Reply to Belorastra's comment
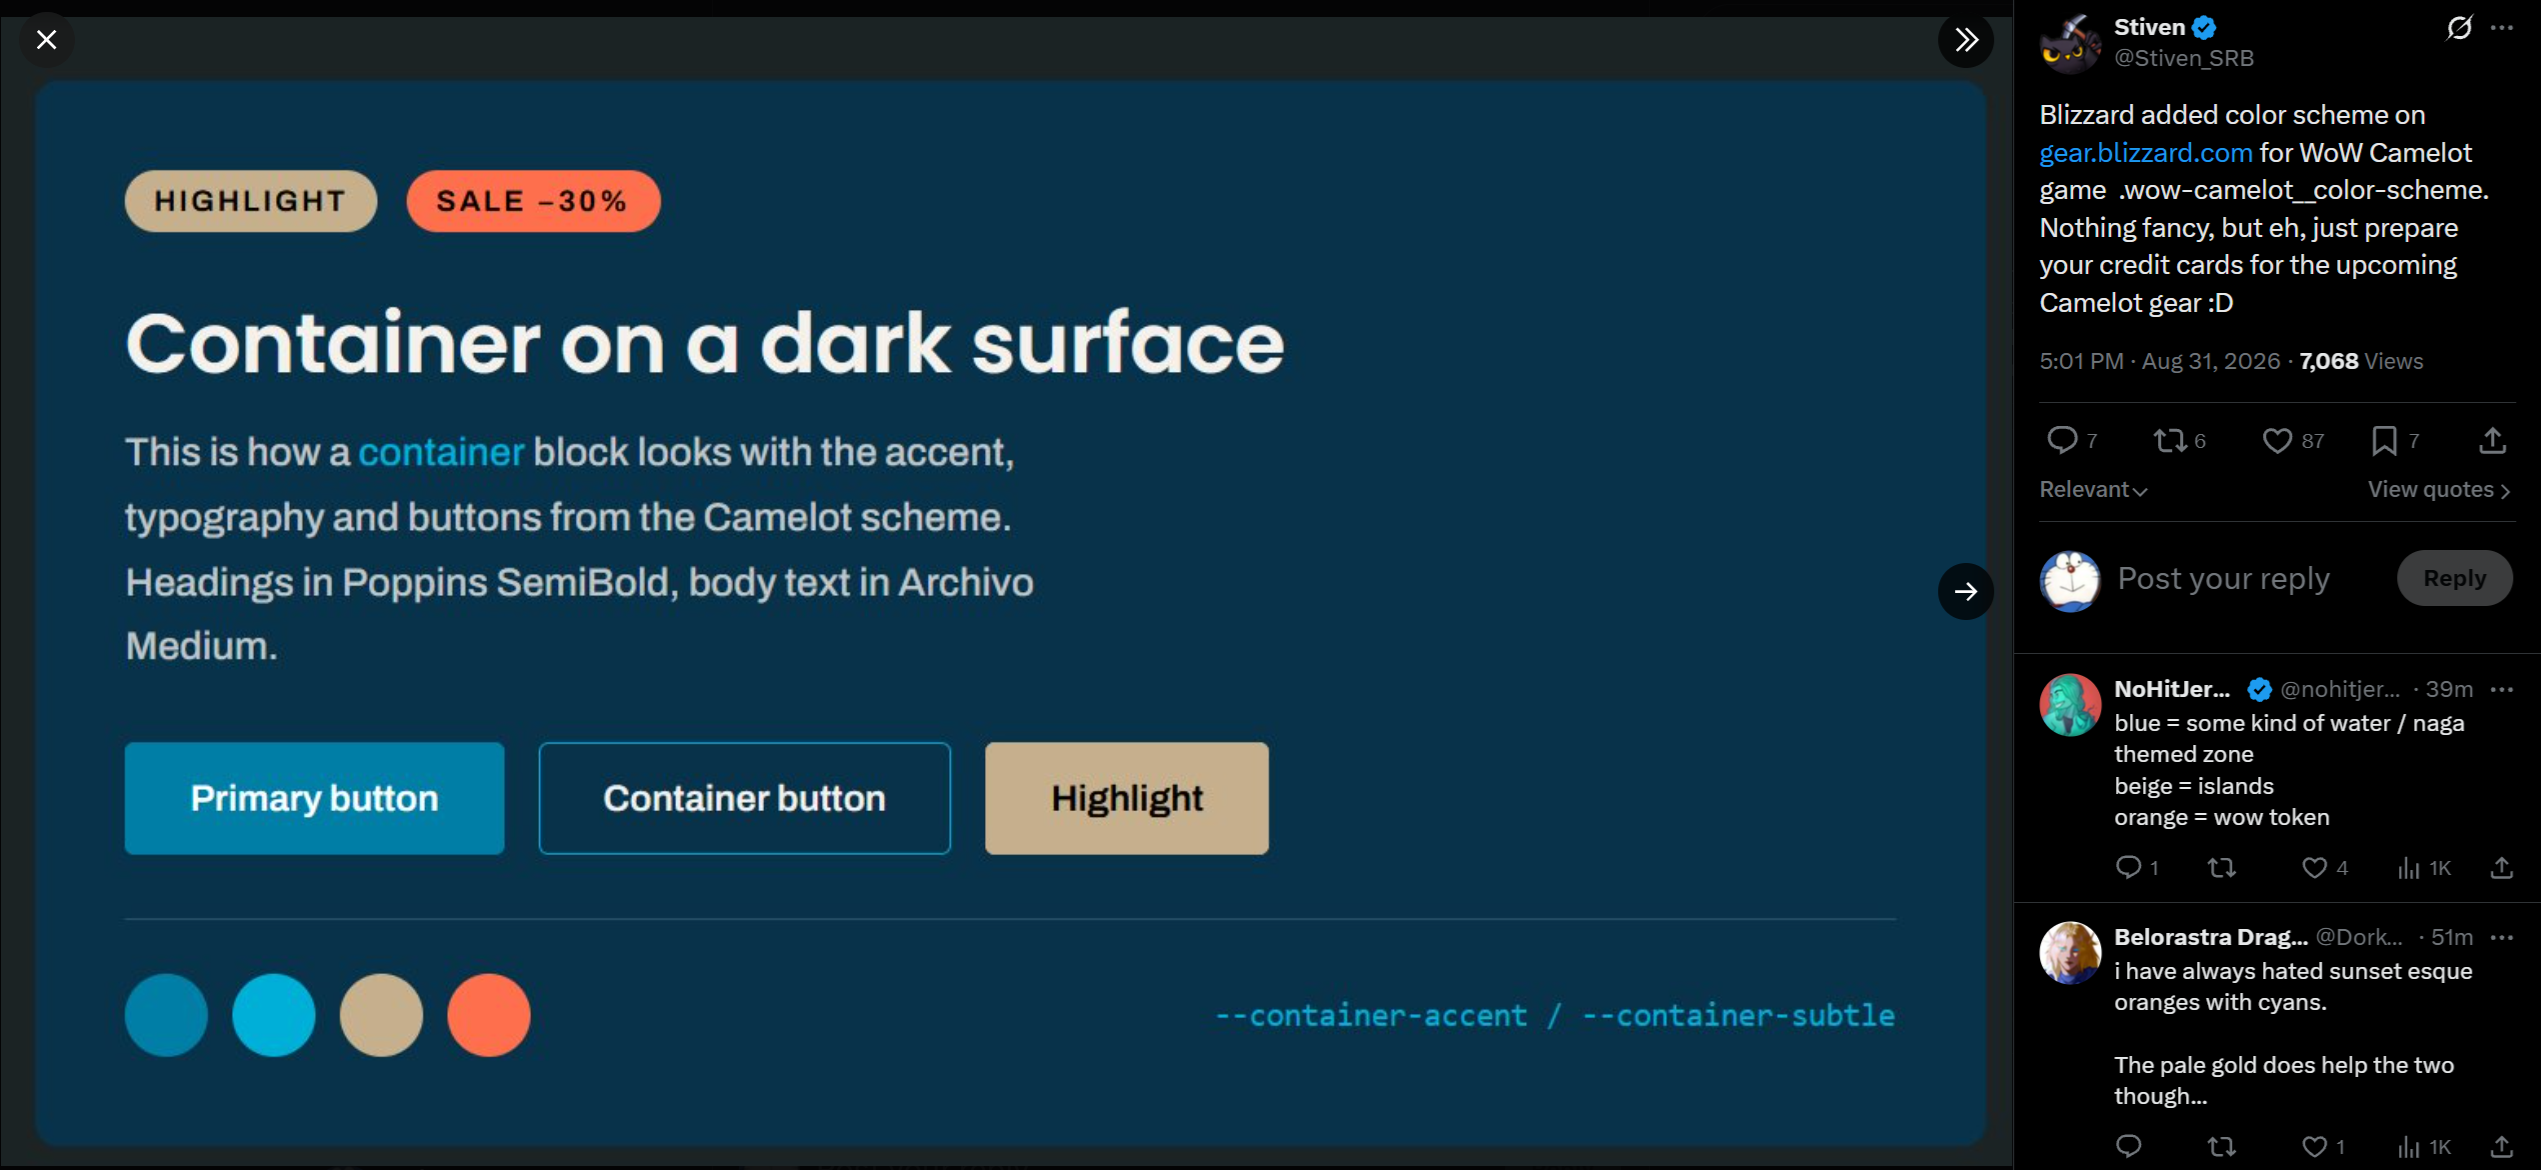The width and height of the screenshot is (2541, 1170). 2128,1146
